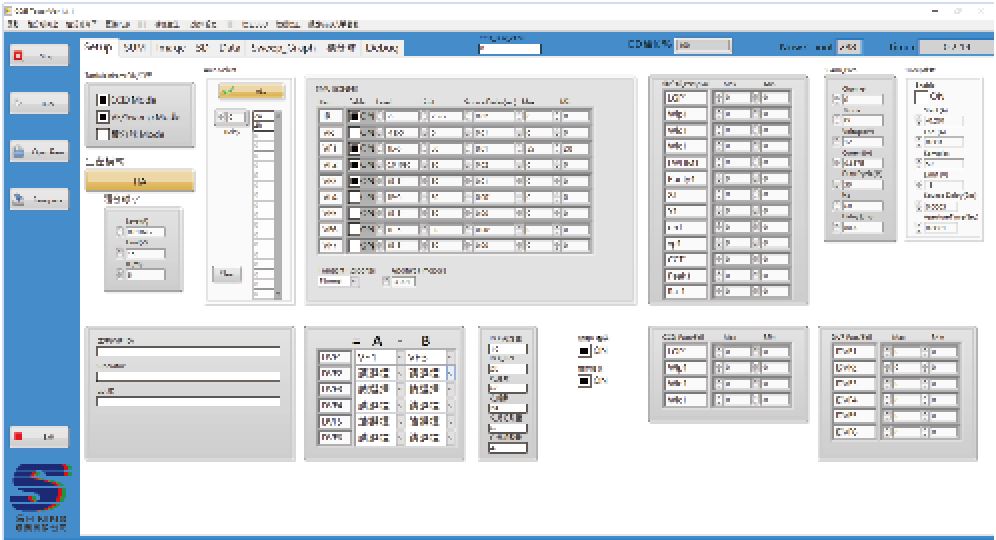Viewport: 996px width, 540px height.
Task: Click the second long text field in the bottom-left panel
Action: (x=188, y=377)
